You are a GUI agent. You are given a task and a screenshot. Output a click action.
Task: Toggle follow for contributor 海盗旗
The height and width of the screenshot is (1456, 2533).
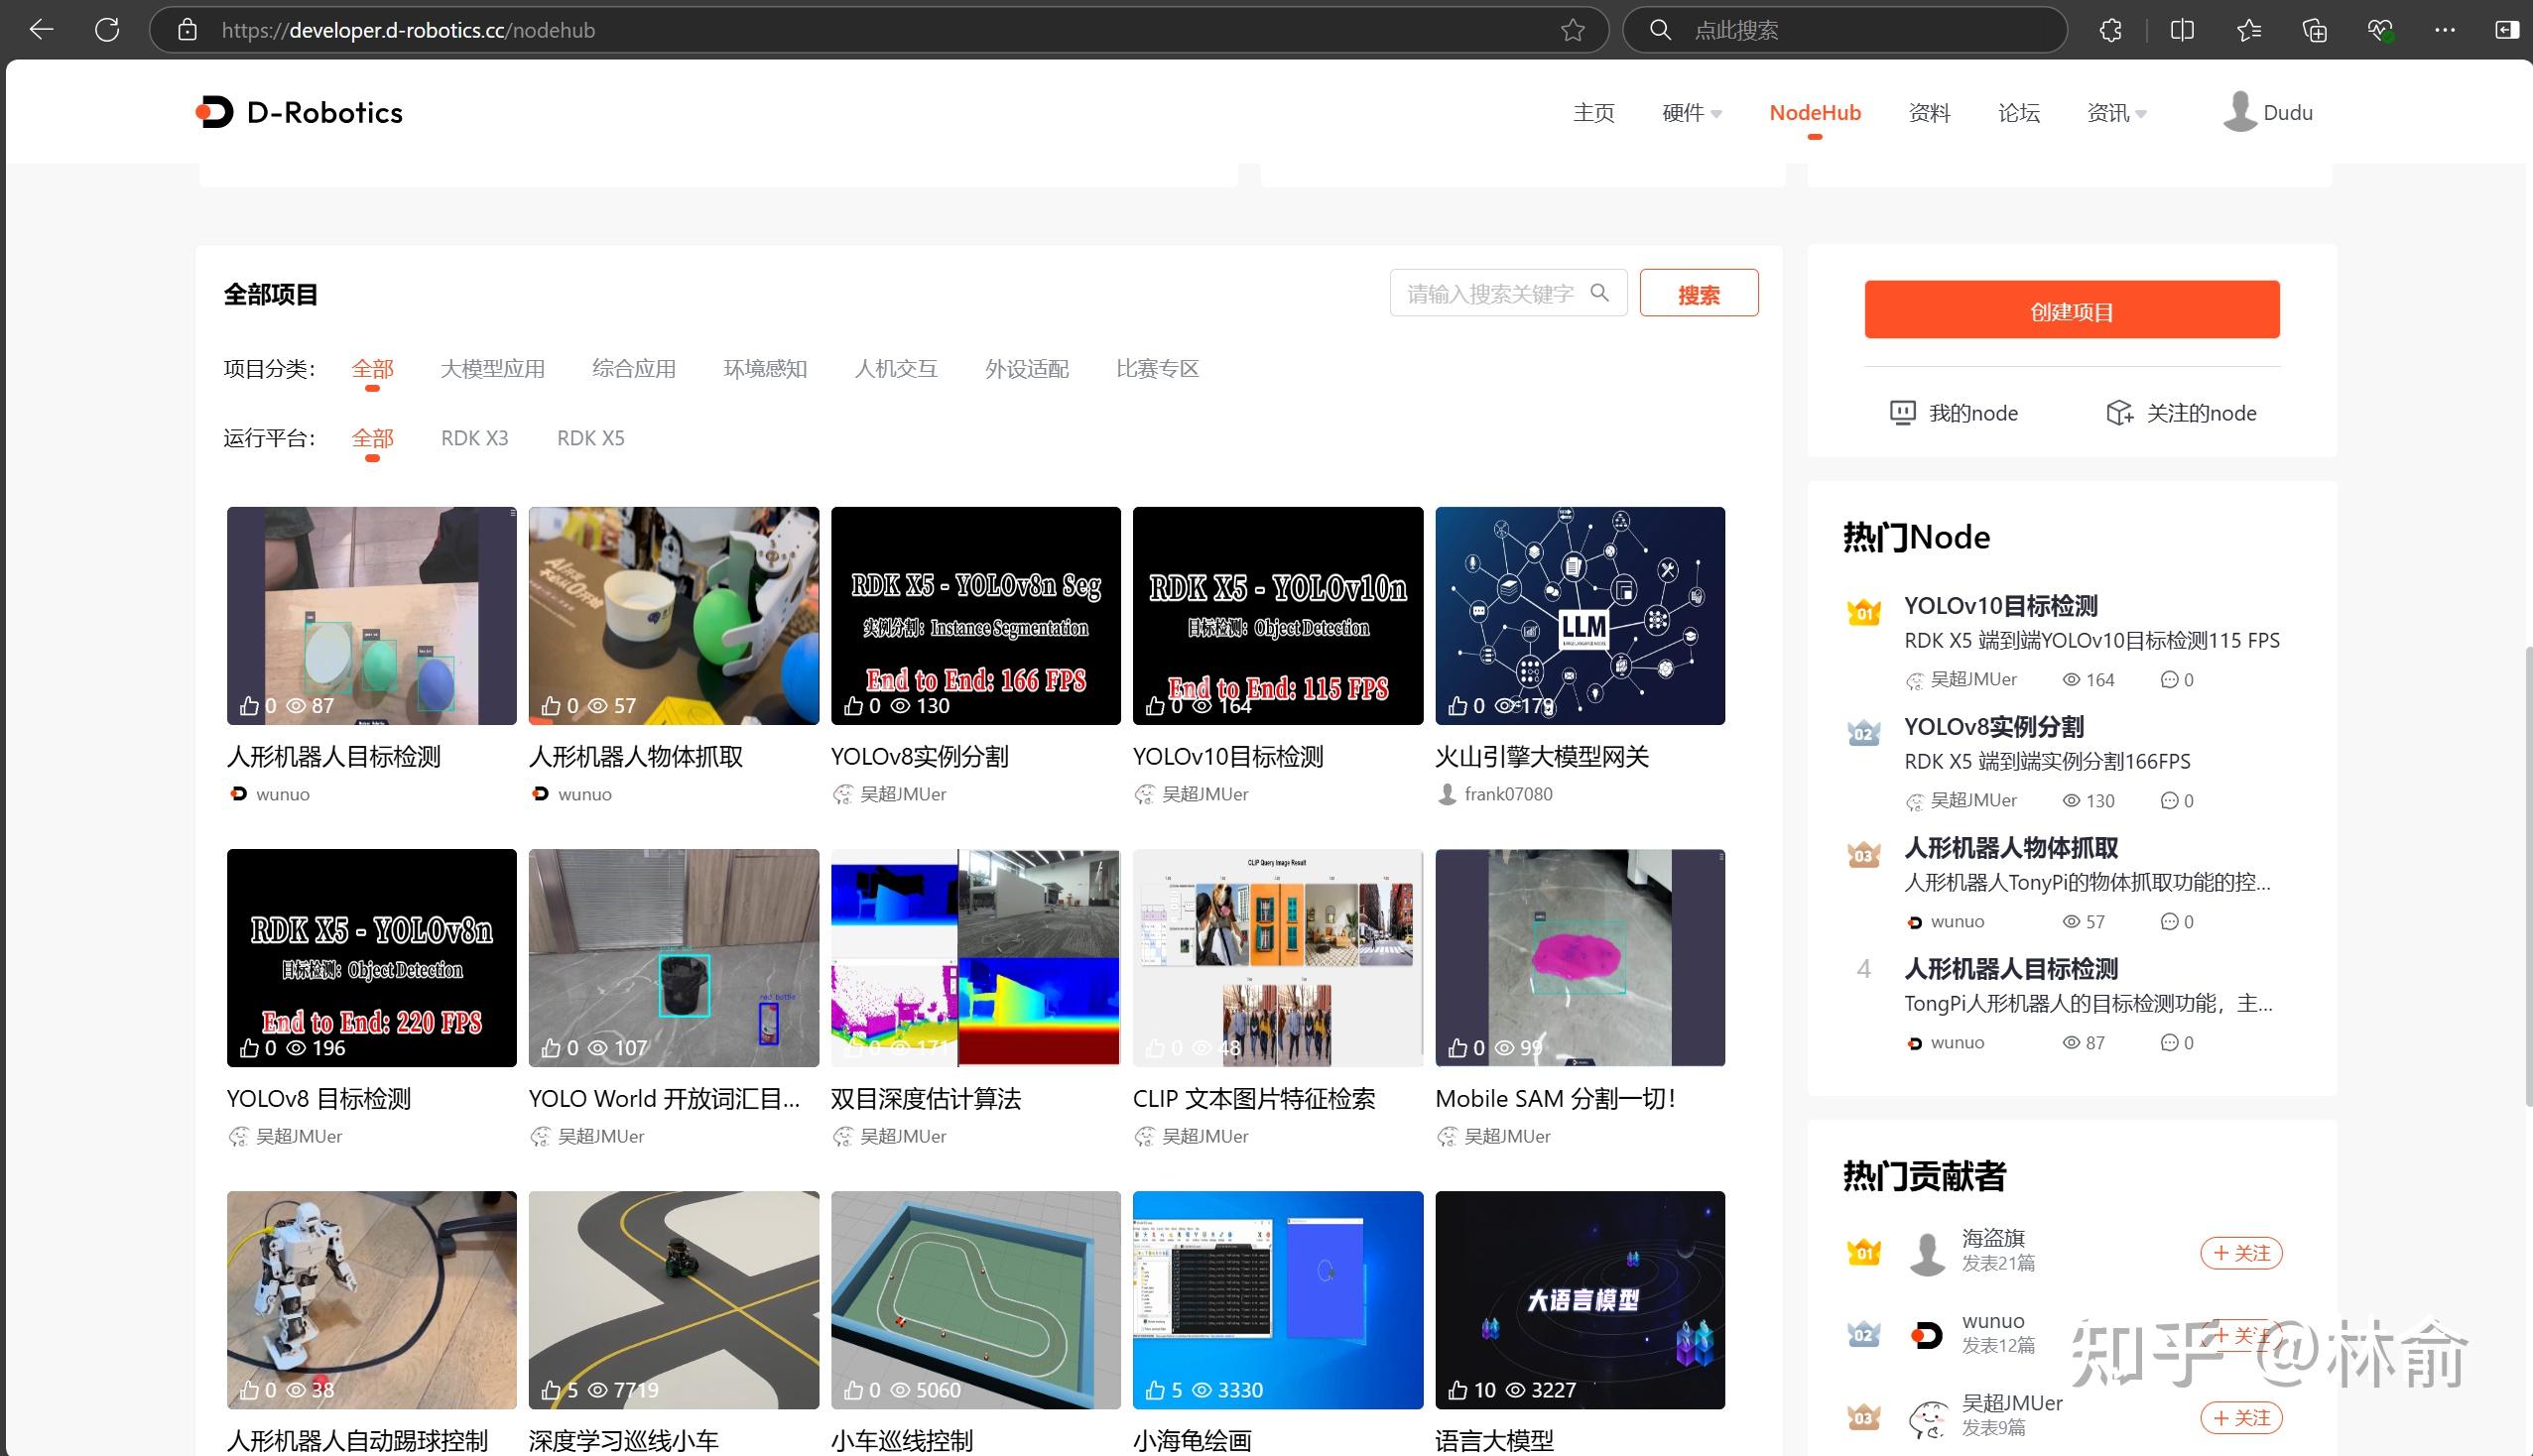[x=2242, y=1252]
